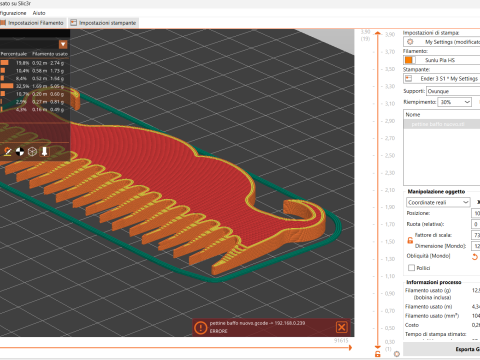This screenshot has height=360, width=480.
Task: Click the lock icon below the vertical layer slider
Action: point(378,354)
